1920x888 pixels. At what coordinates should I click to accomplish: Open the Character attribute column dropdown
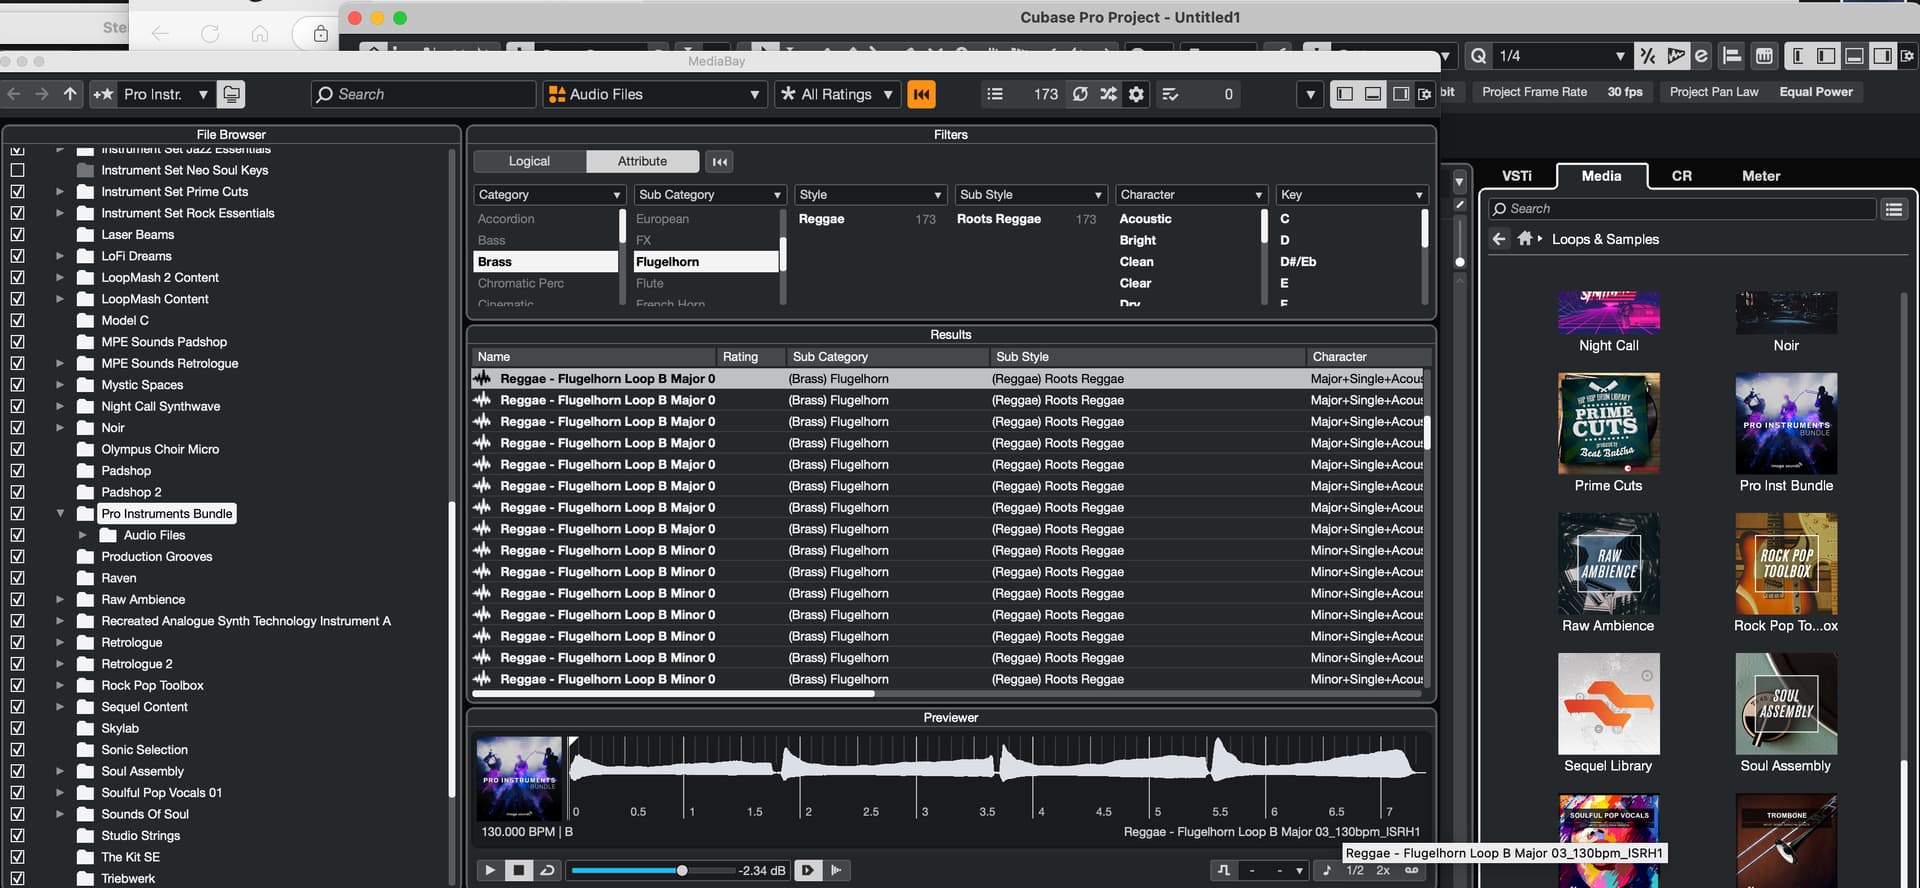coord(1191,194)
